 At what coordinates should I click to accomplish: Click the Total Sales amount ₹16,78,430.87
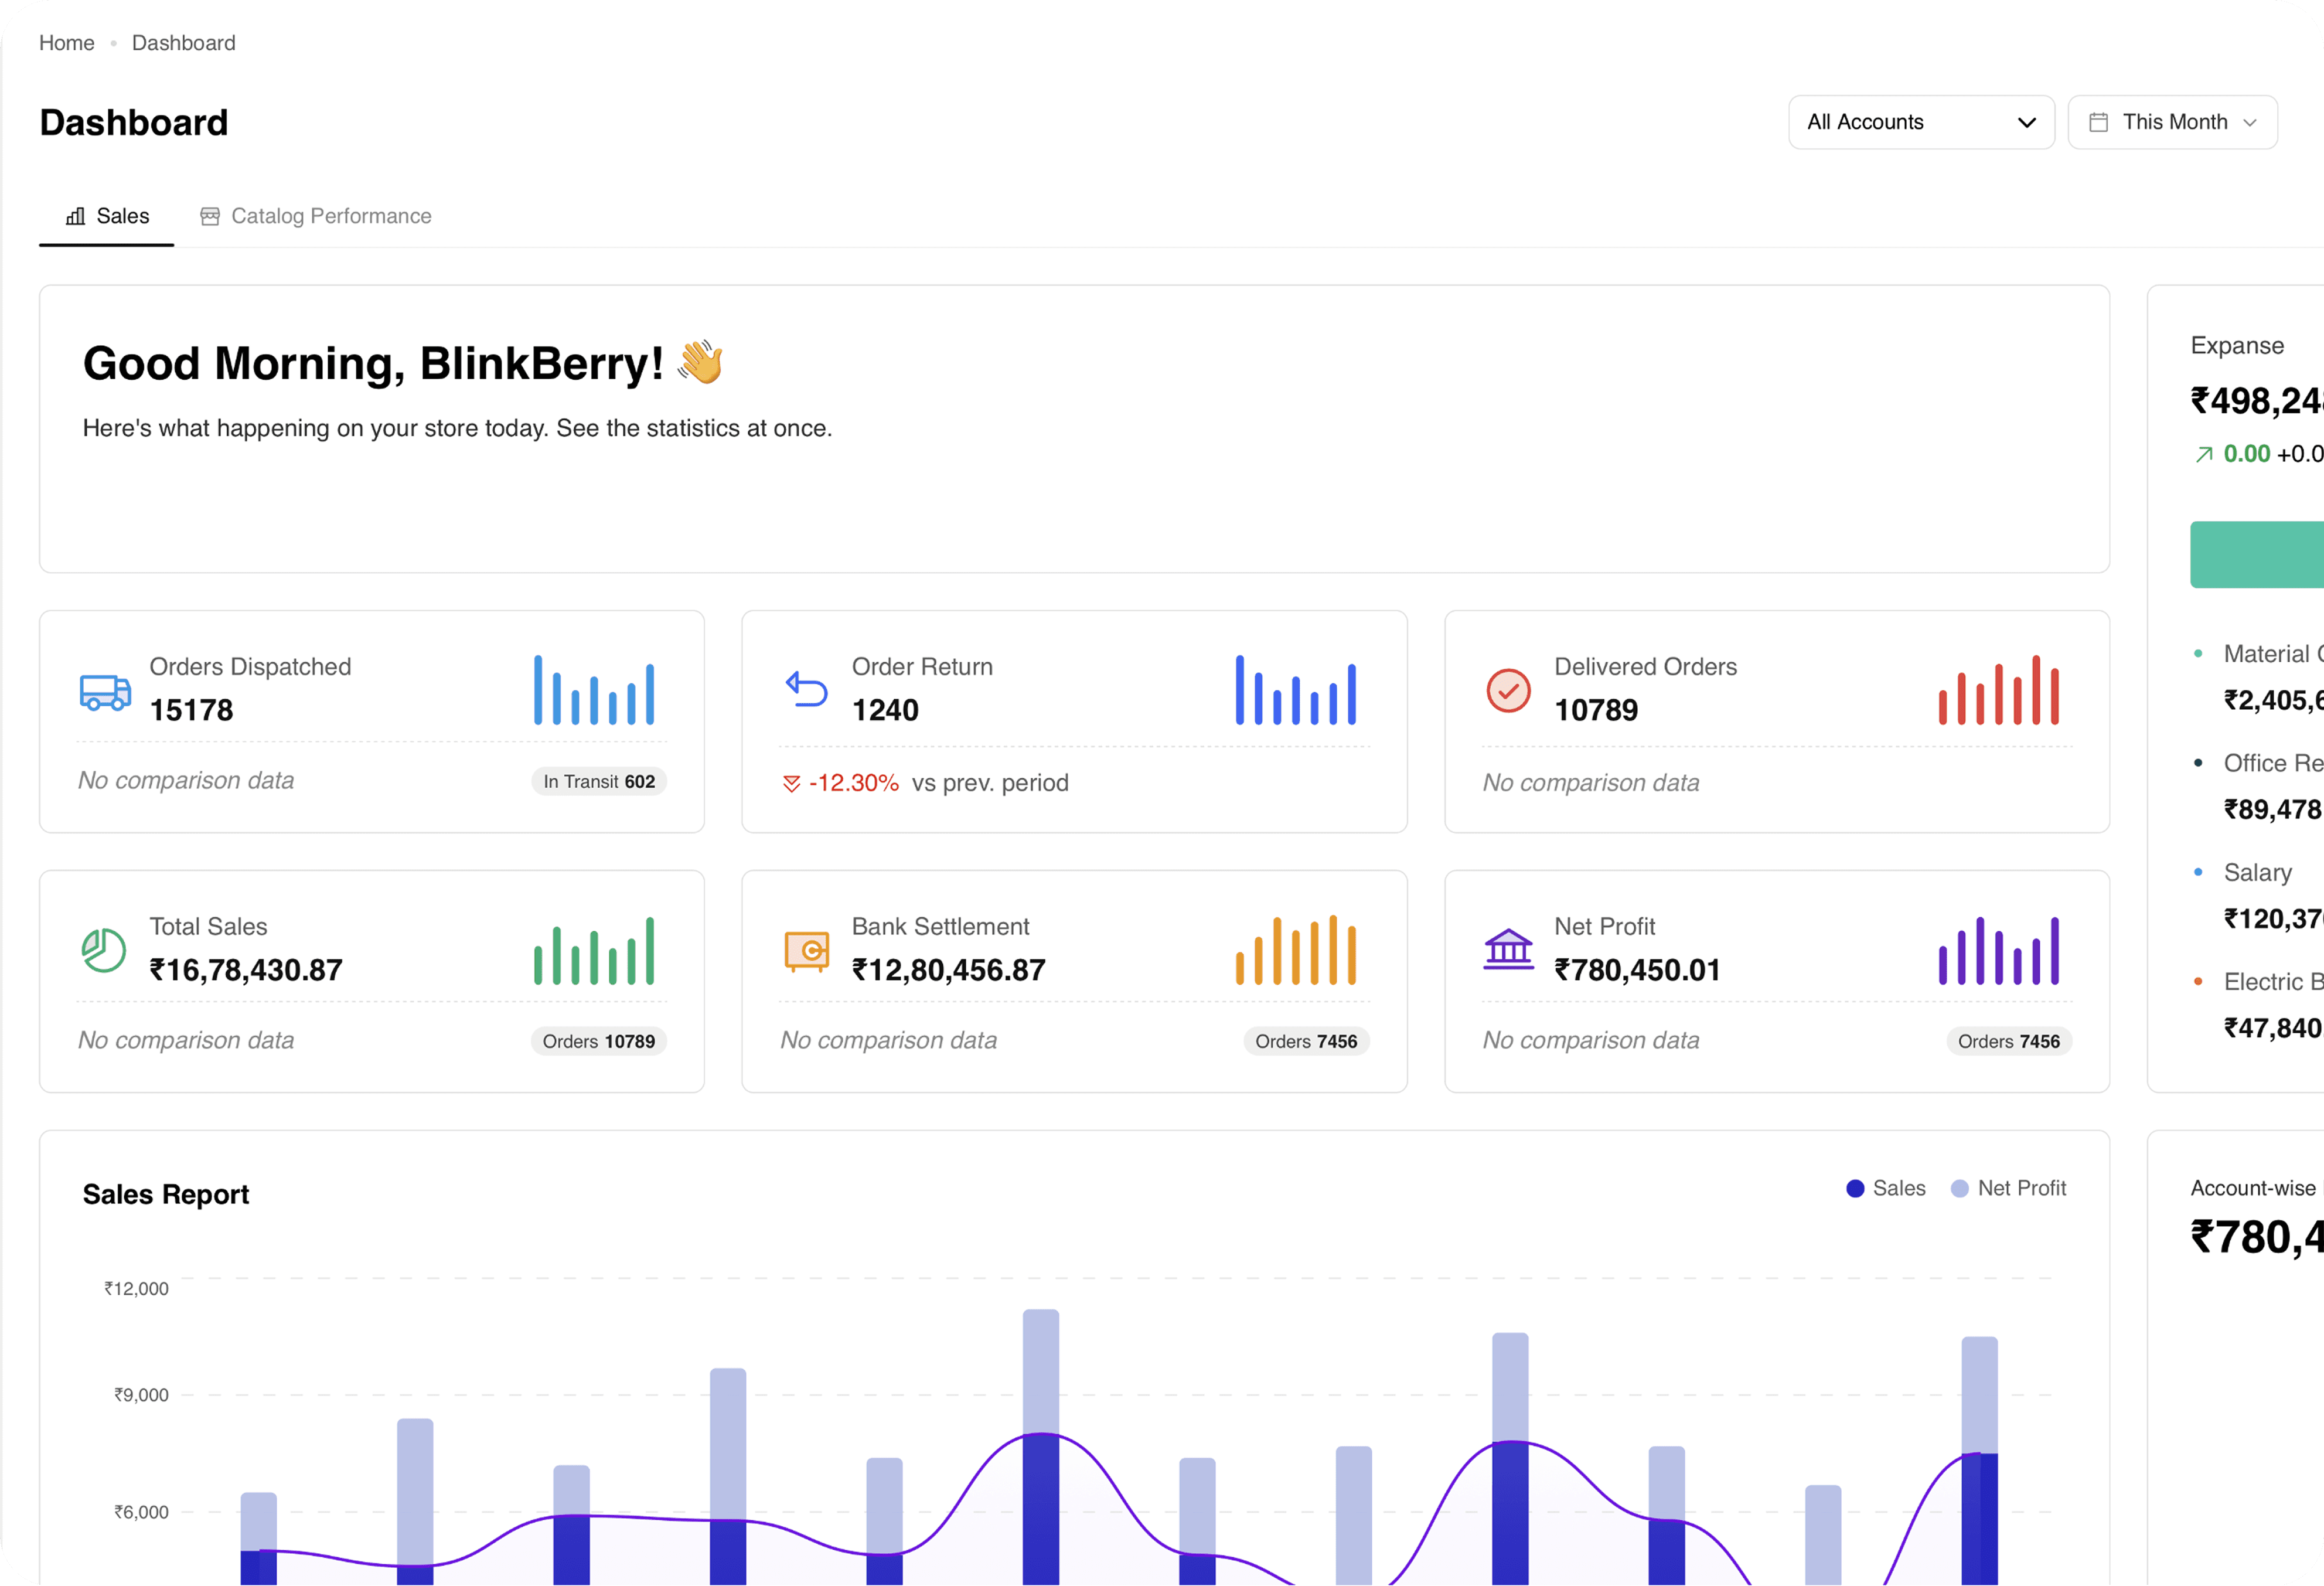point(246,970)
